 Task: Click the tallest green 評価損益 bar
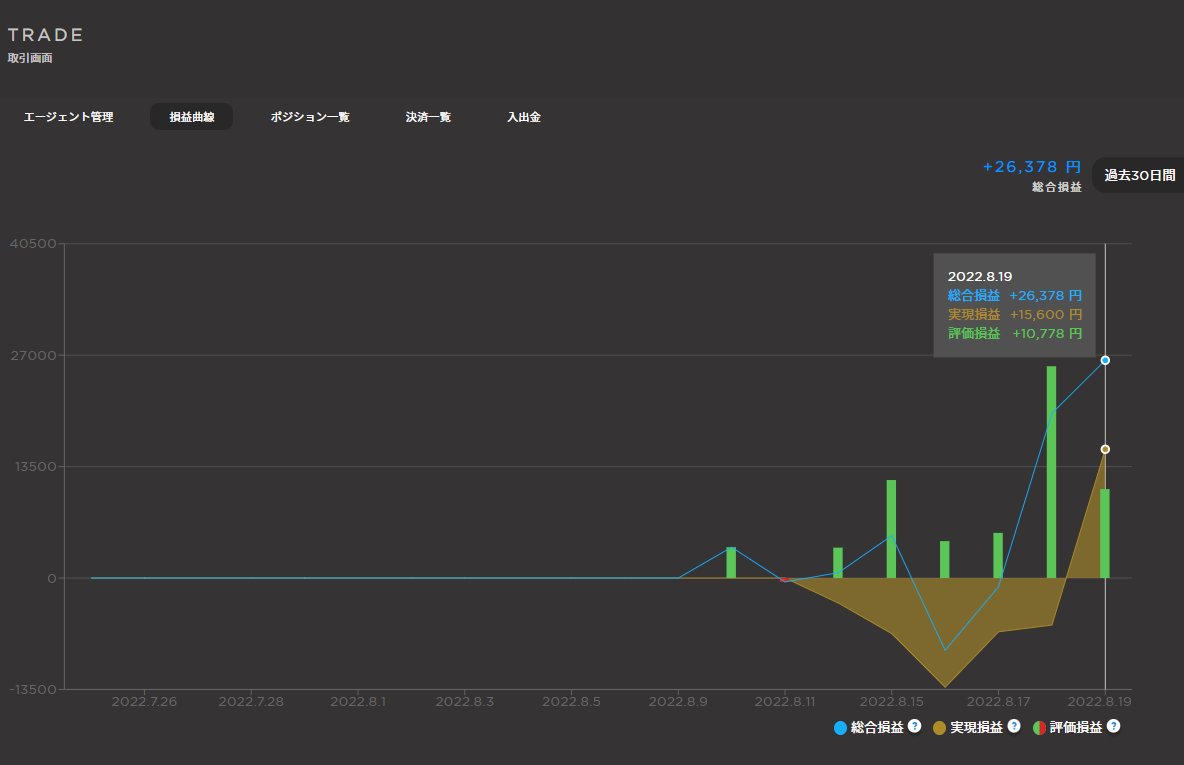1051,472
